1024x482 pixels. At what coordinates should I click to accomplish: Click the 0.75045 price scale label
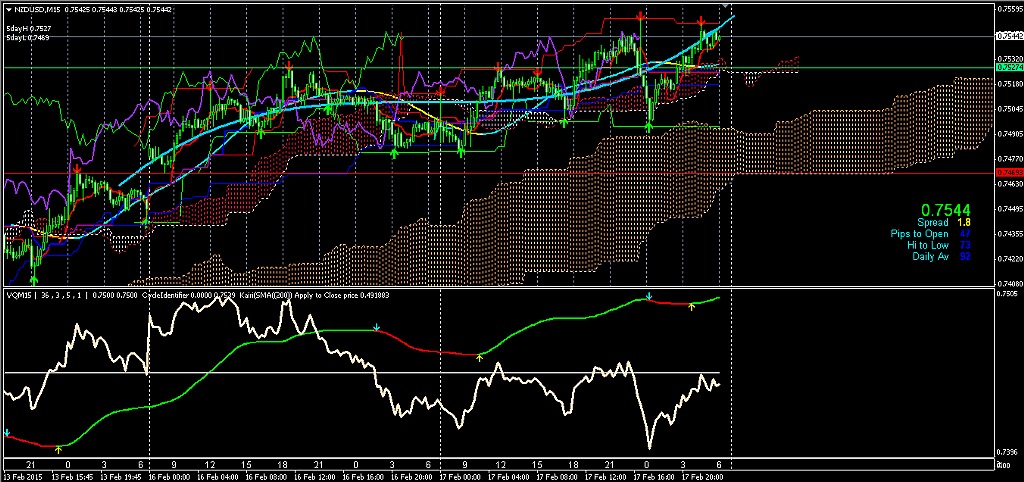[x=1010, y=109]
